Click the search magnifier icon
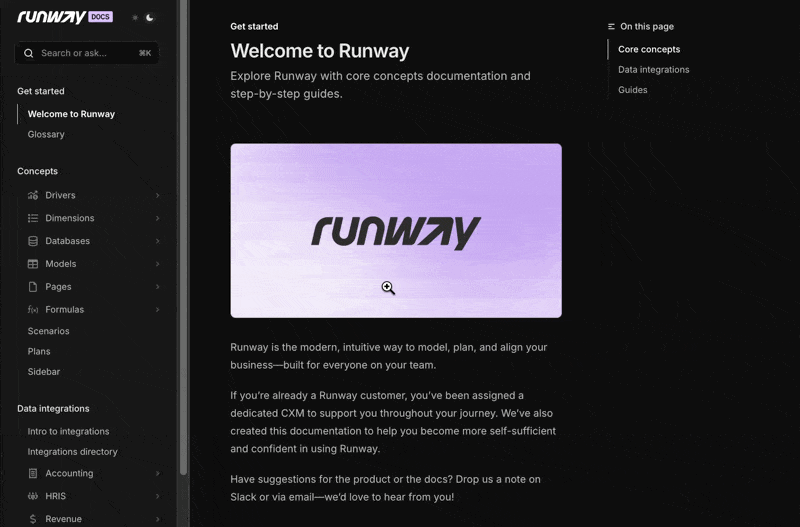 (29, 53)
